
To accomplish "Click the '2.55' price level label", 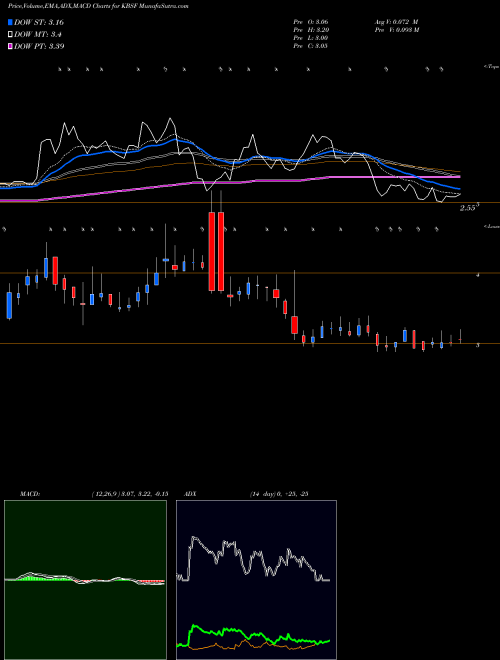I will click(469, 208).
